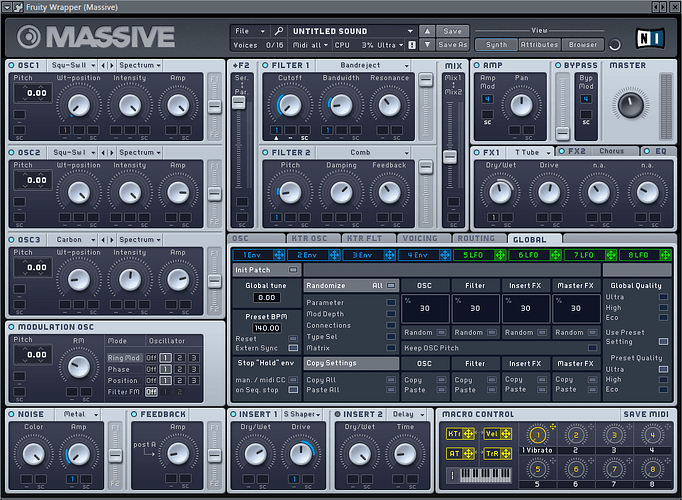The height and width of the screenshot is (500, 682).
Task: Toggle Extern Sync checkbox
Action: 293,348
